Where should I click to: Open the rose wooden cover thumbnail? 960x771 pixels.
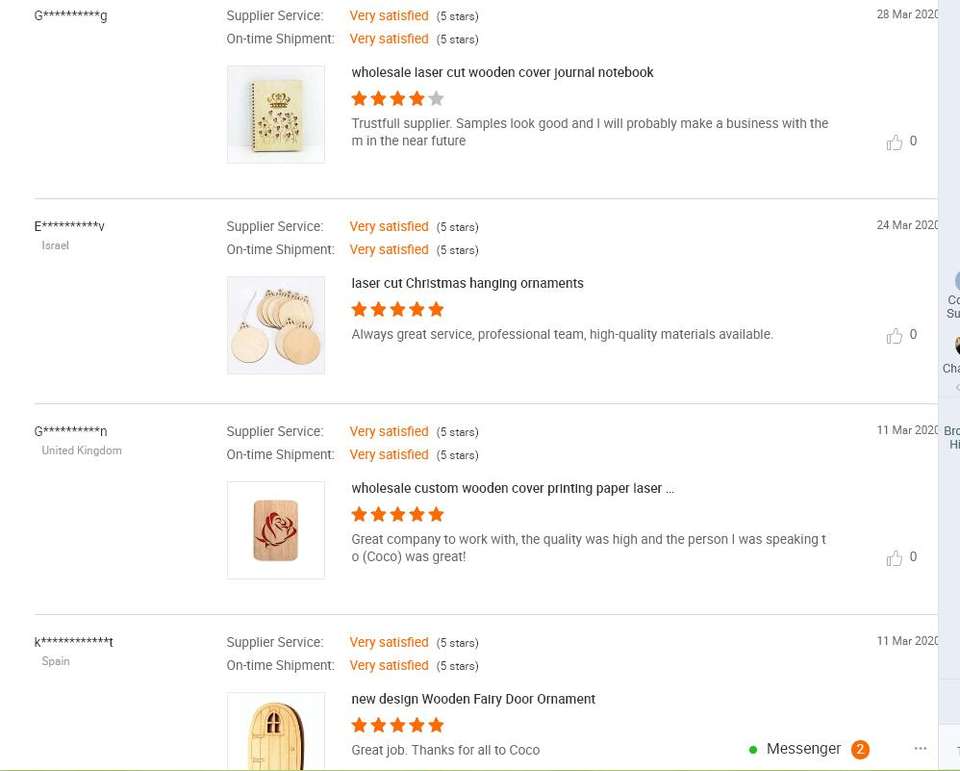point(276,530)
